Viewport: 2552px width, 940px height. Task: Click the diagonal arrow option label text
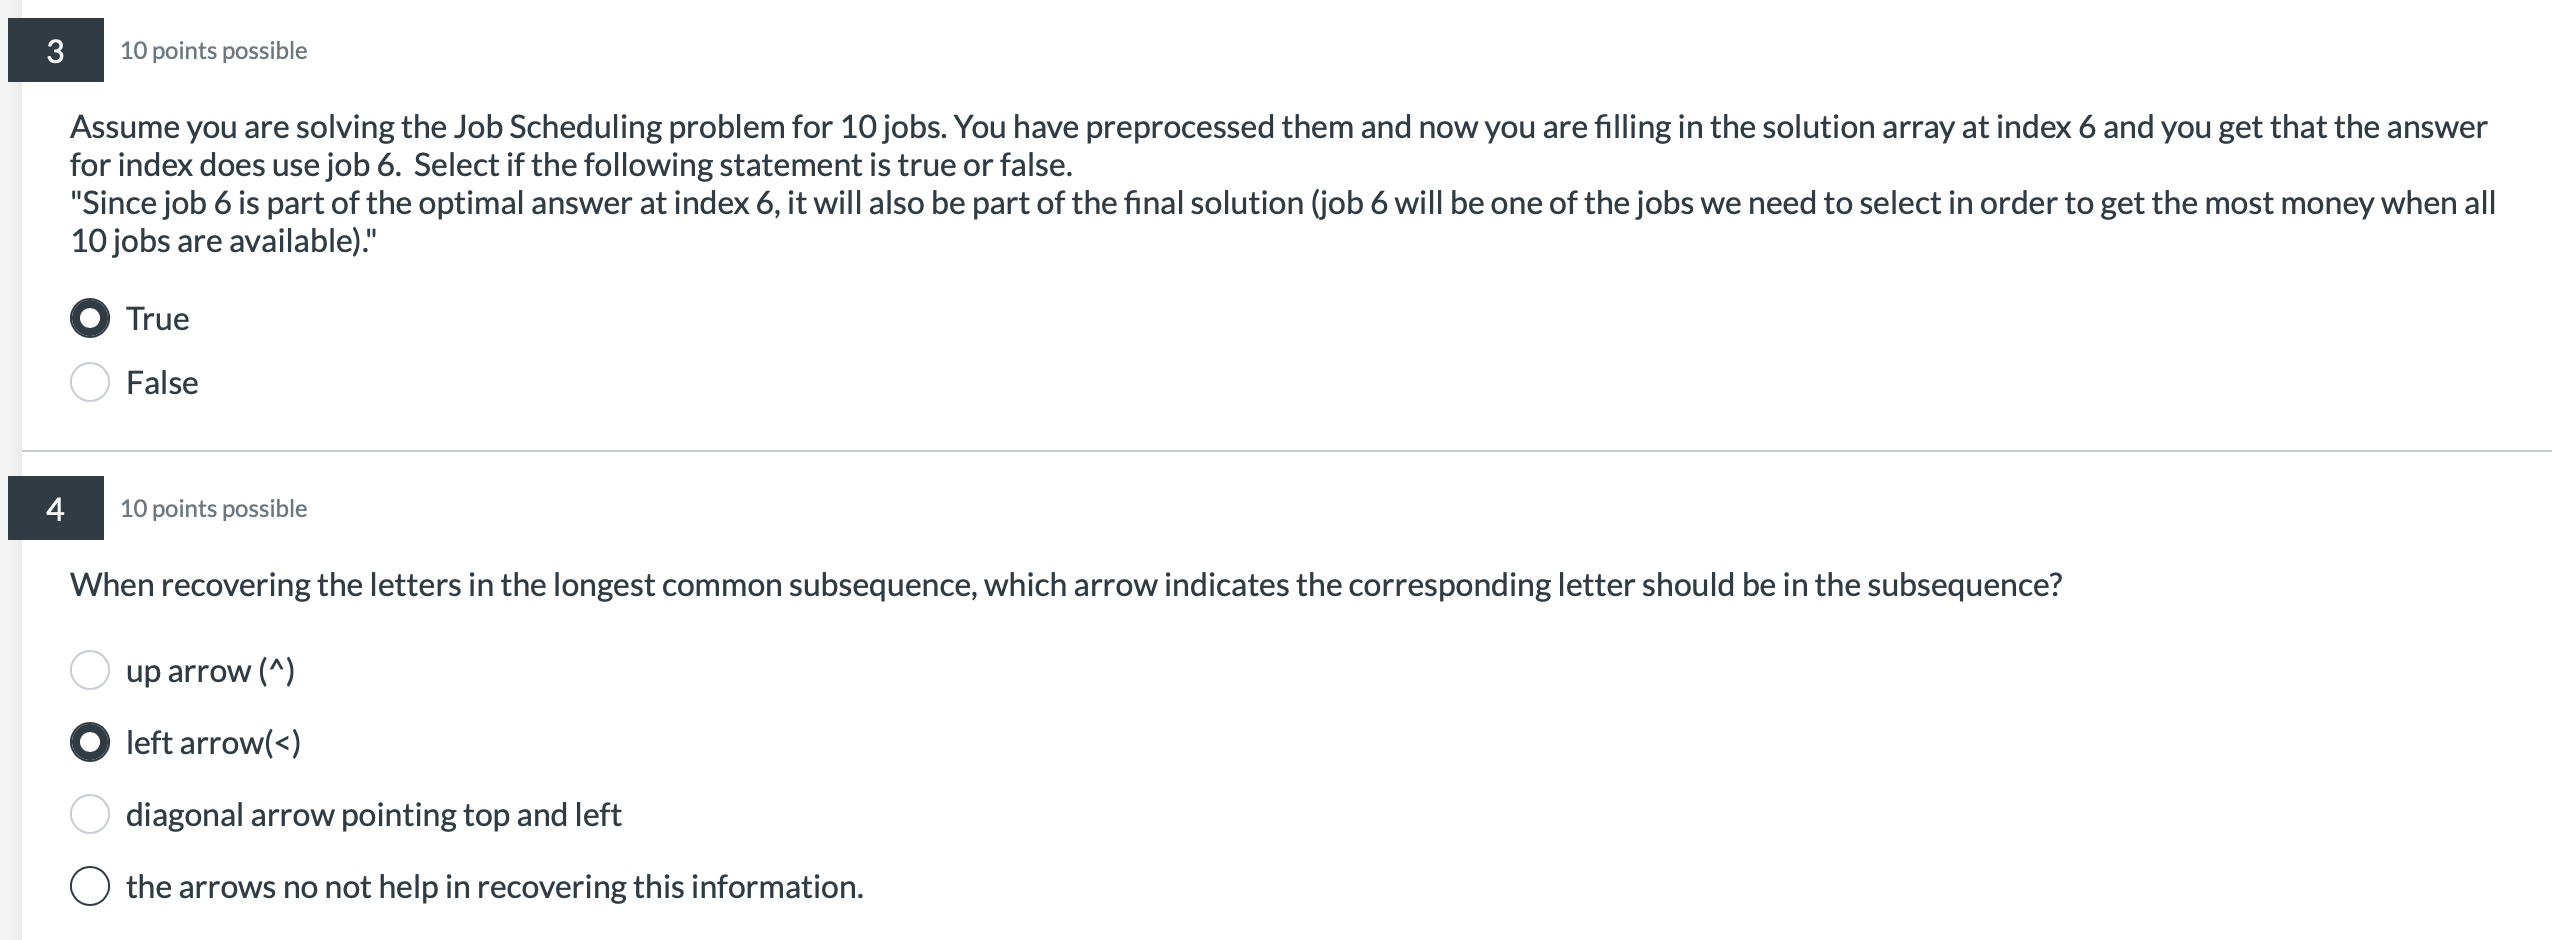tap(374, 813)
